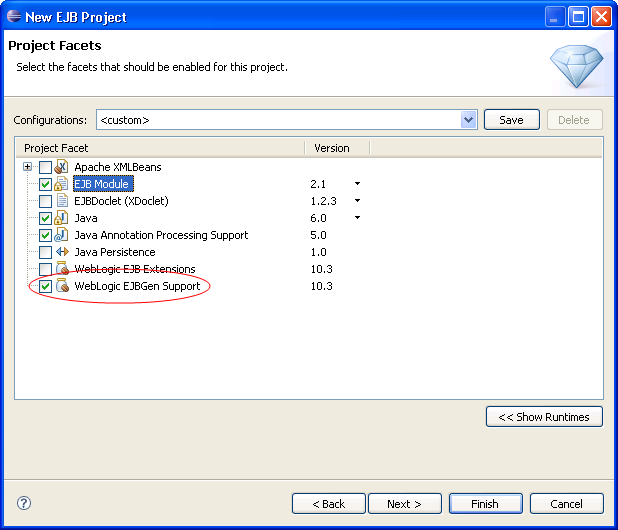618x530 pixels.
Task: Close the New EJB Project dialog
Action: click(x=601, y=17)
